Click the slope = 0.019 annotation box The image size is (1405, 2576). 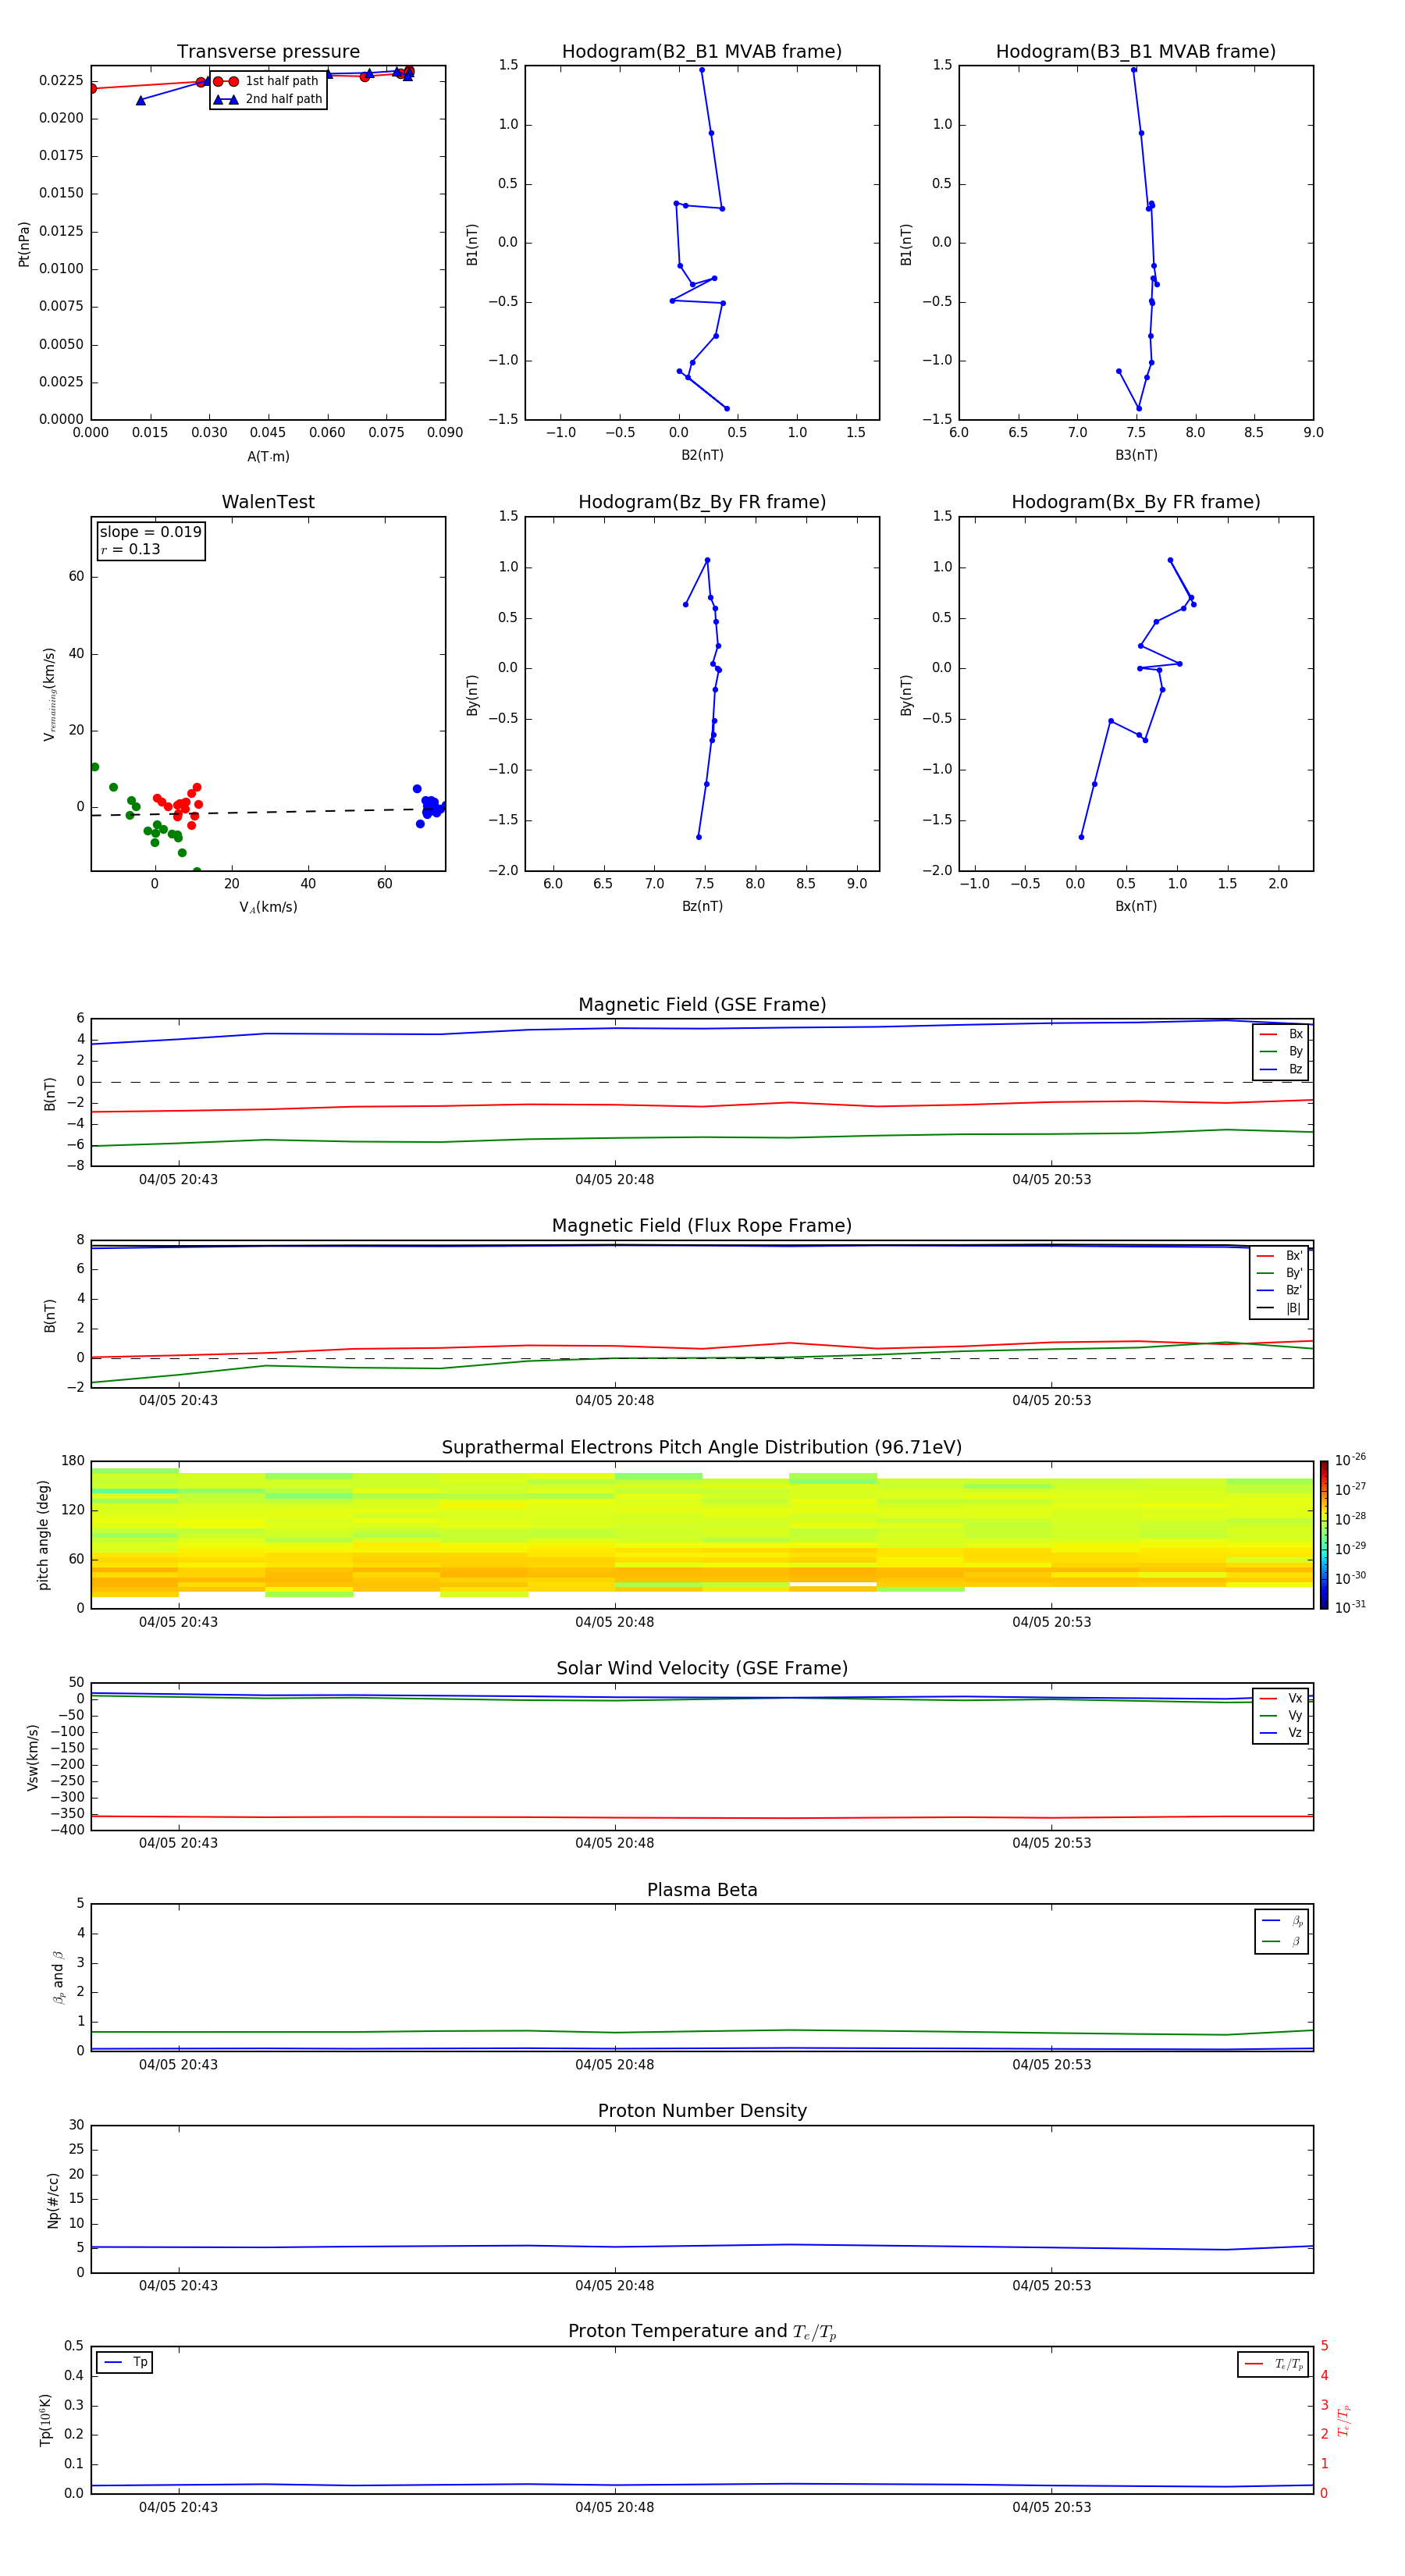pyautogui.click(x=150, y=540)
